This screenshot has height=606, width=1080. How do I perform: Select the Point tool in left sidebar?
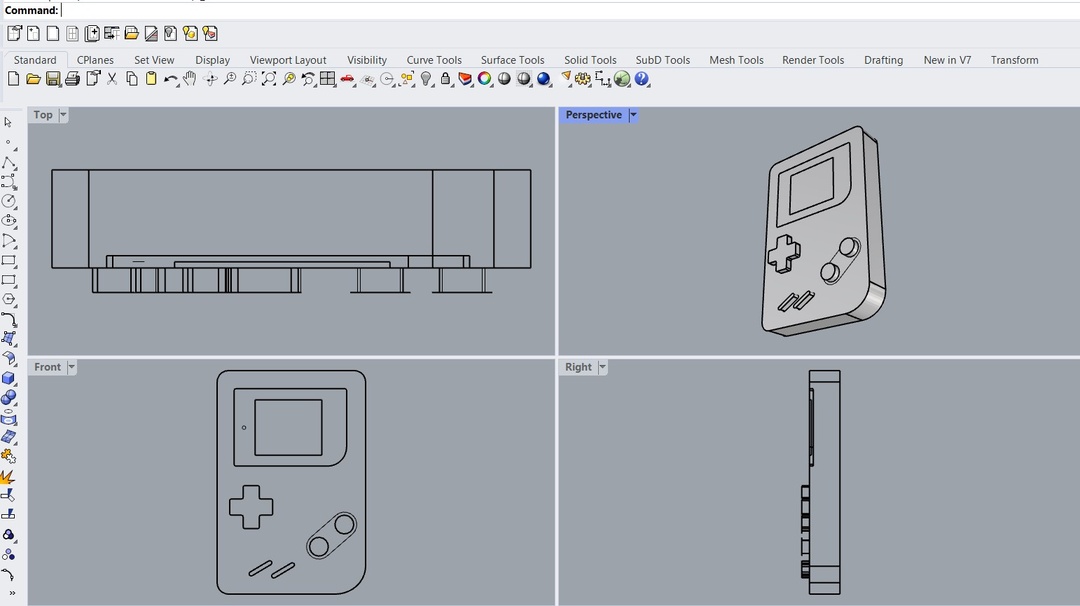[8, 143]
